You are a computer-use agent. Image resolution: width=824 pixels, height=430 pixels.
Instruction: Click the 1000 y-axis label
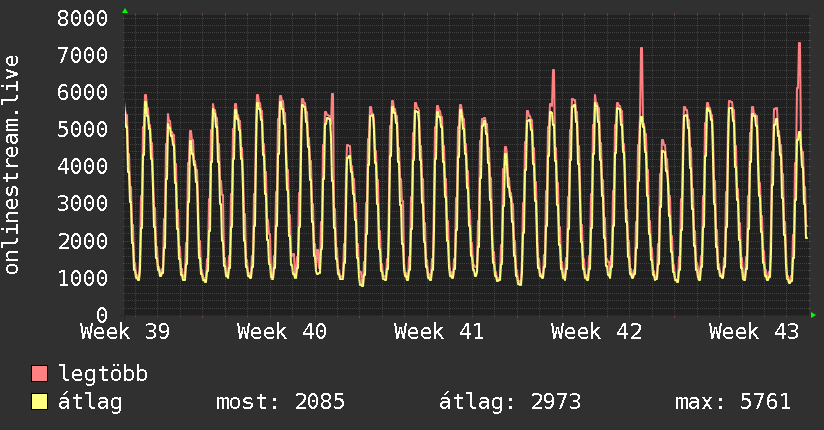click(83, 278)
